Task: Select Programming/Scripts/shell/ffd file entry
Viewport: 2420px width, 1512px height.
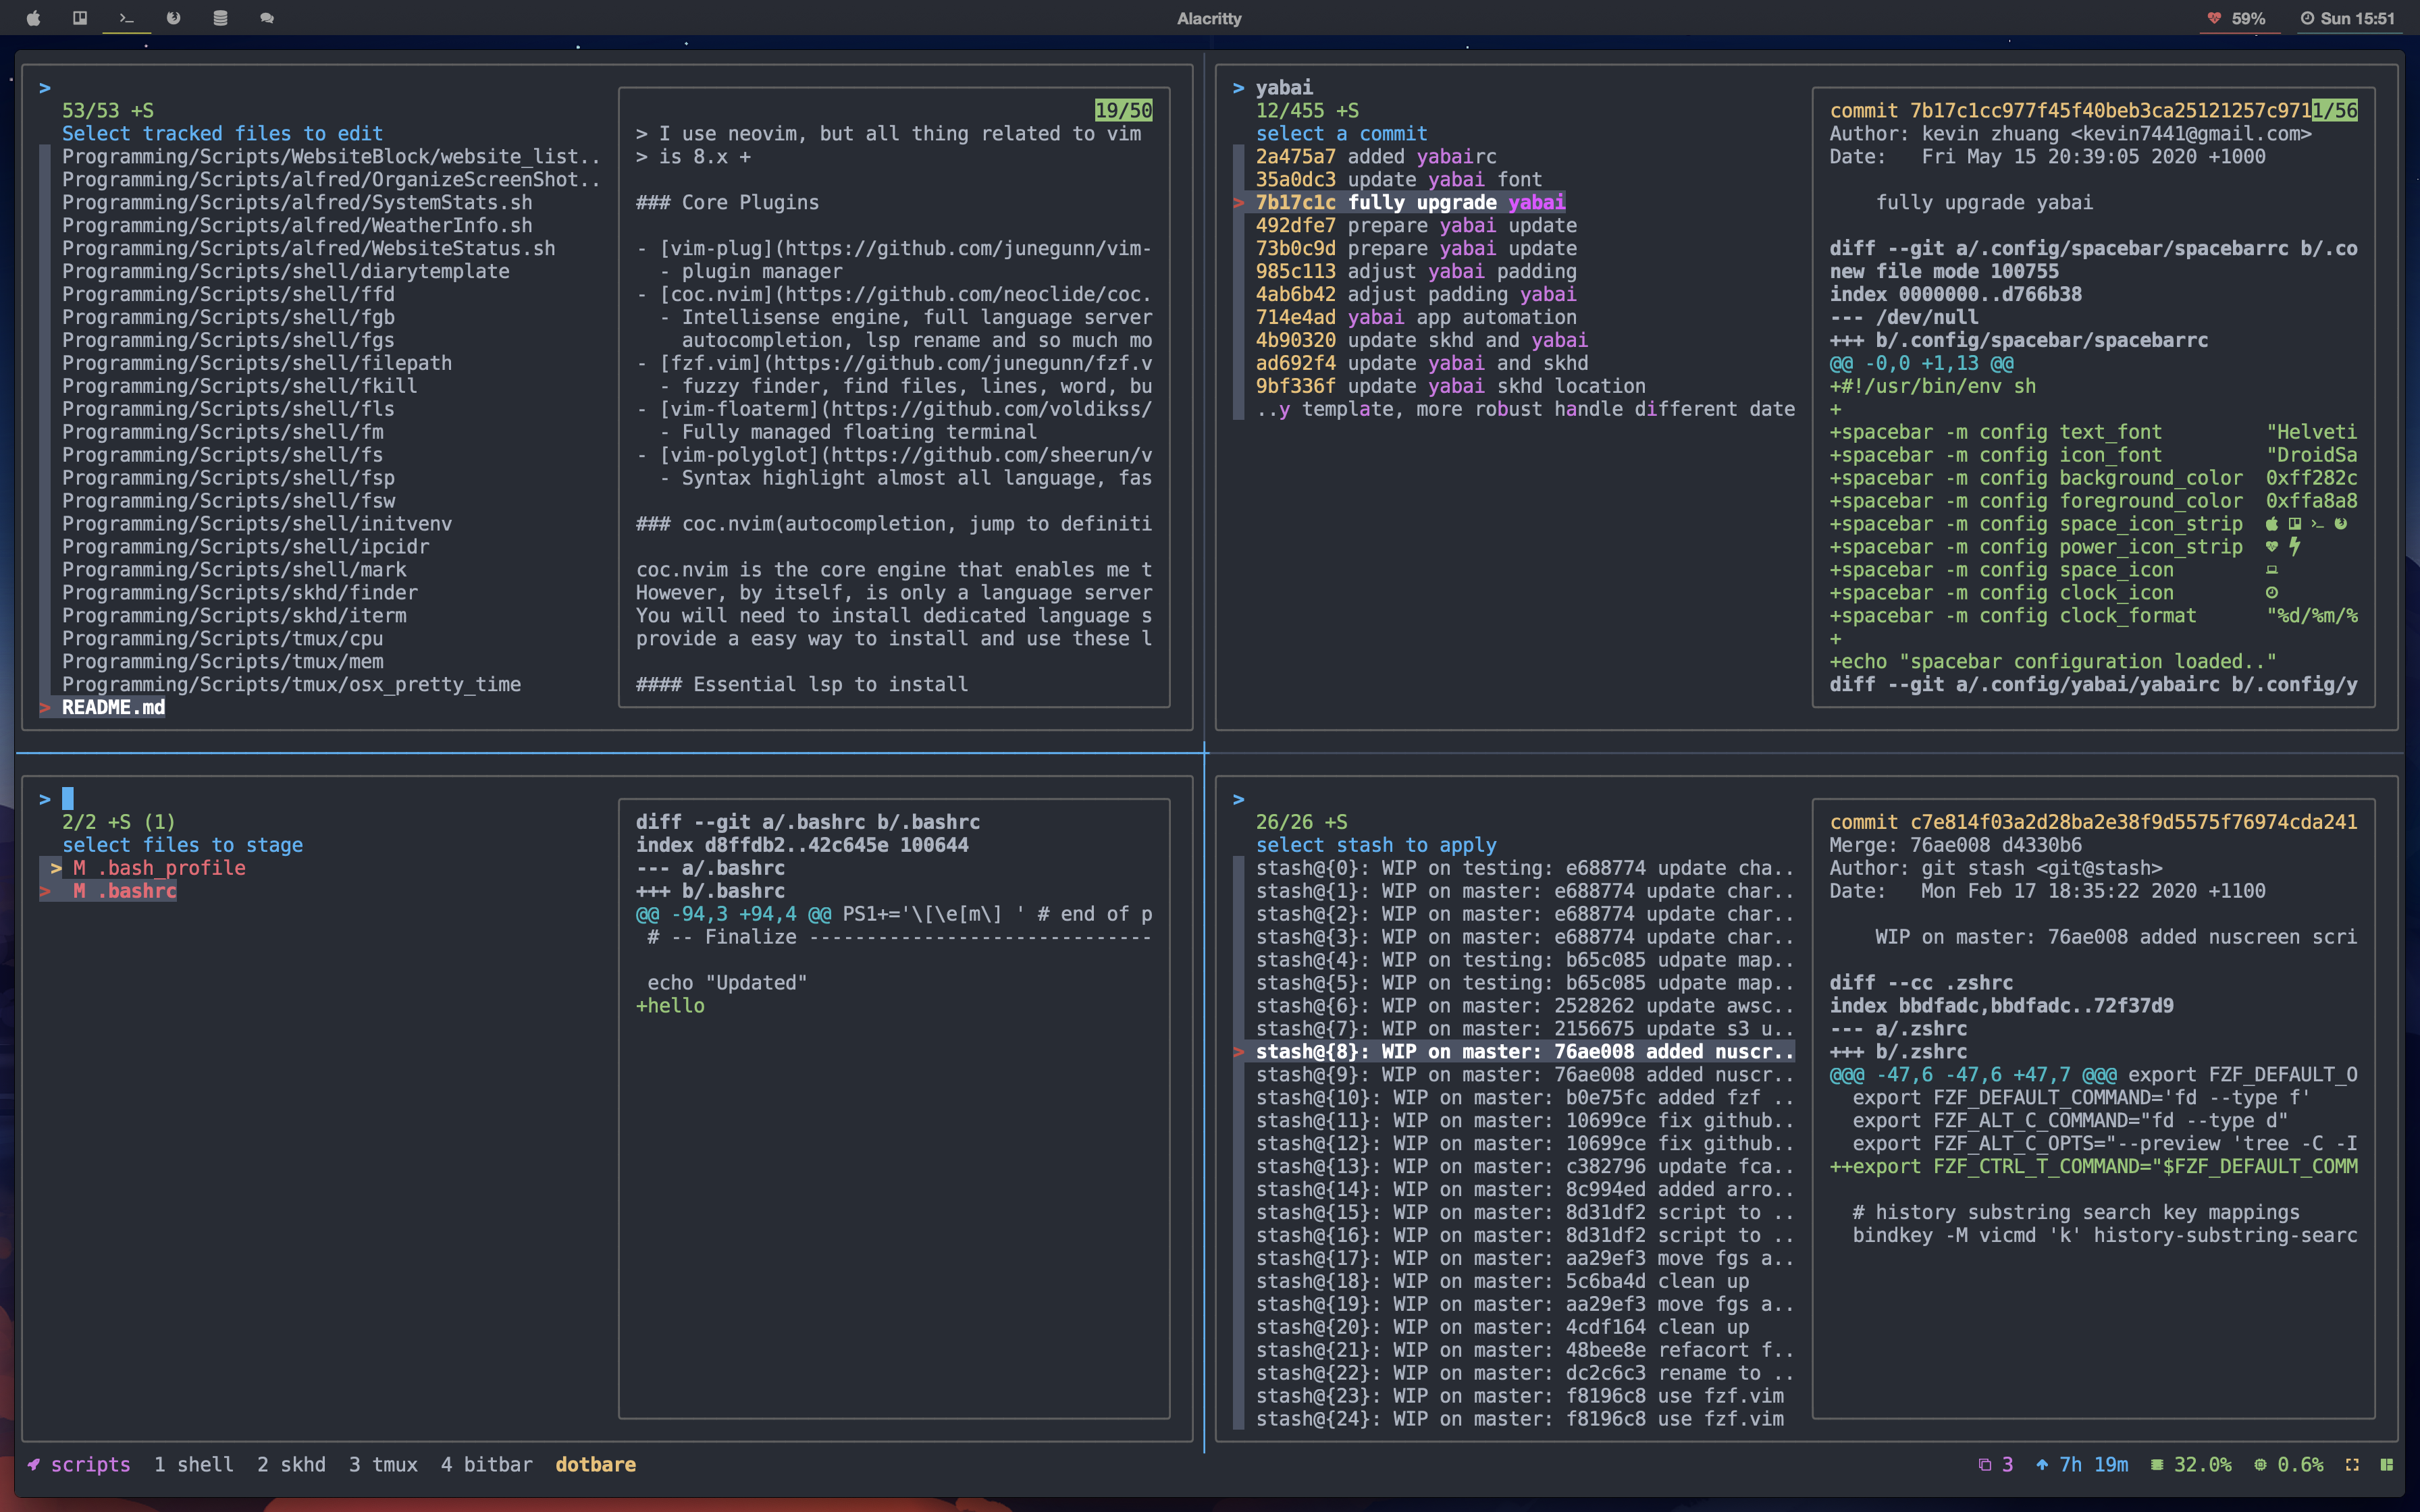Action: [228, 294]
